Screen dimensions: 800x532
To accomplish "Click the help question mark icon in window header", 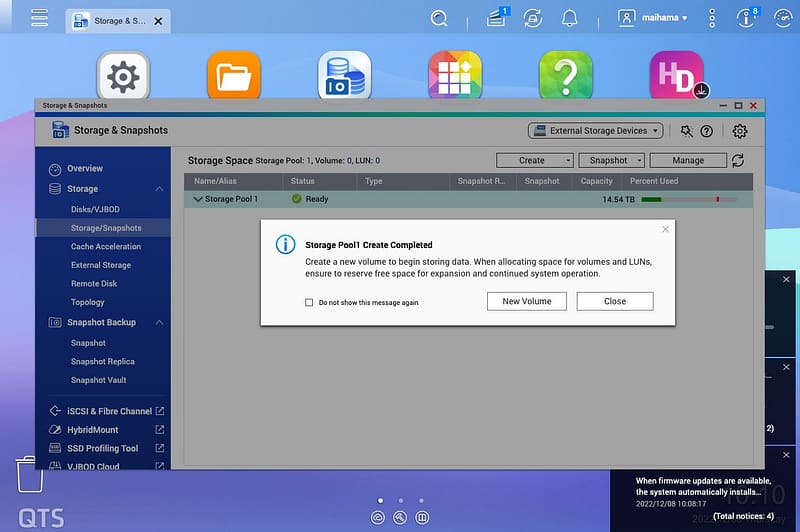I will 707,131.
